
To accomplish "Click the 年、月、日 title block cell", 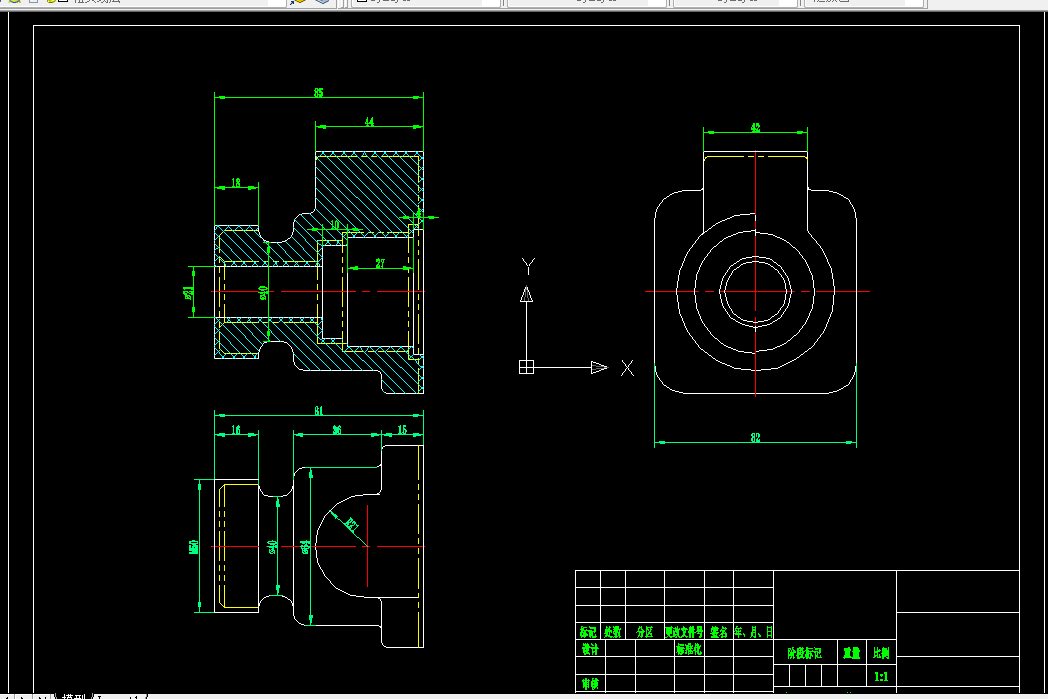I will coord(753,632).
